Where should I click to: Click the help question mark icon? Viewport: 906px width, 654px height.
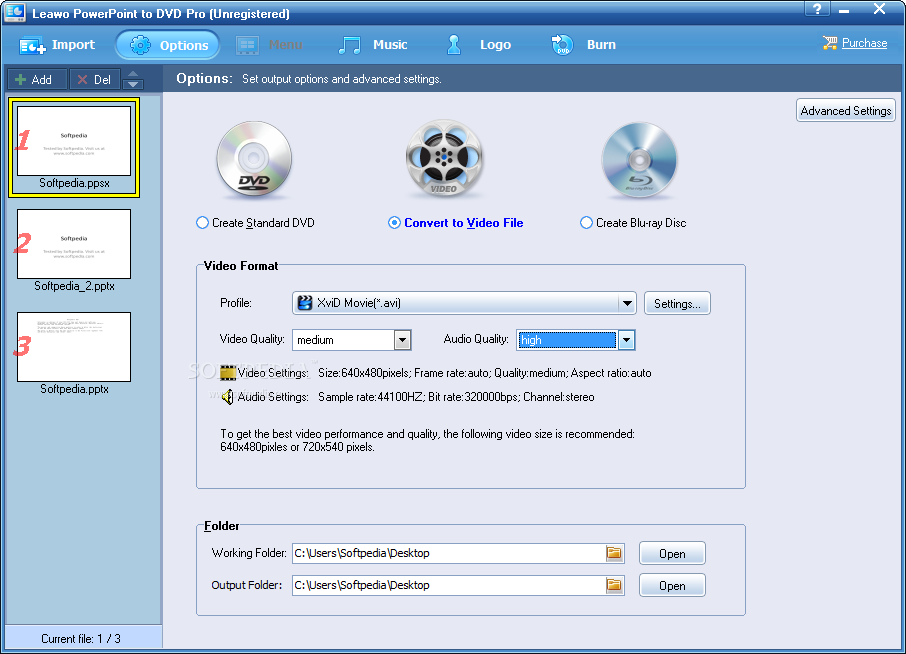pos(817,9)
